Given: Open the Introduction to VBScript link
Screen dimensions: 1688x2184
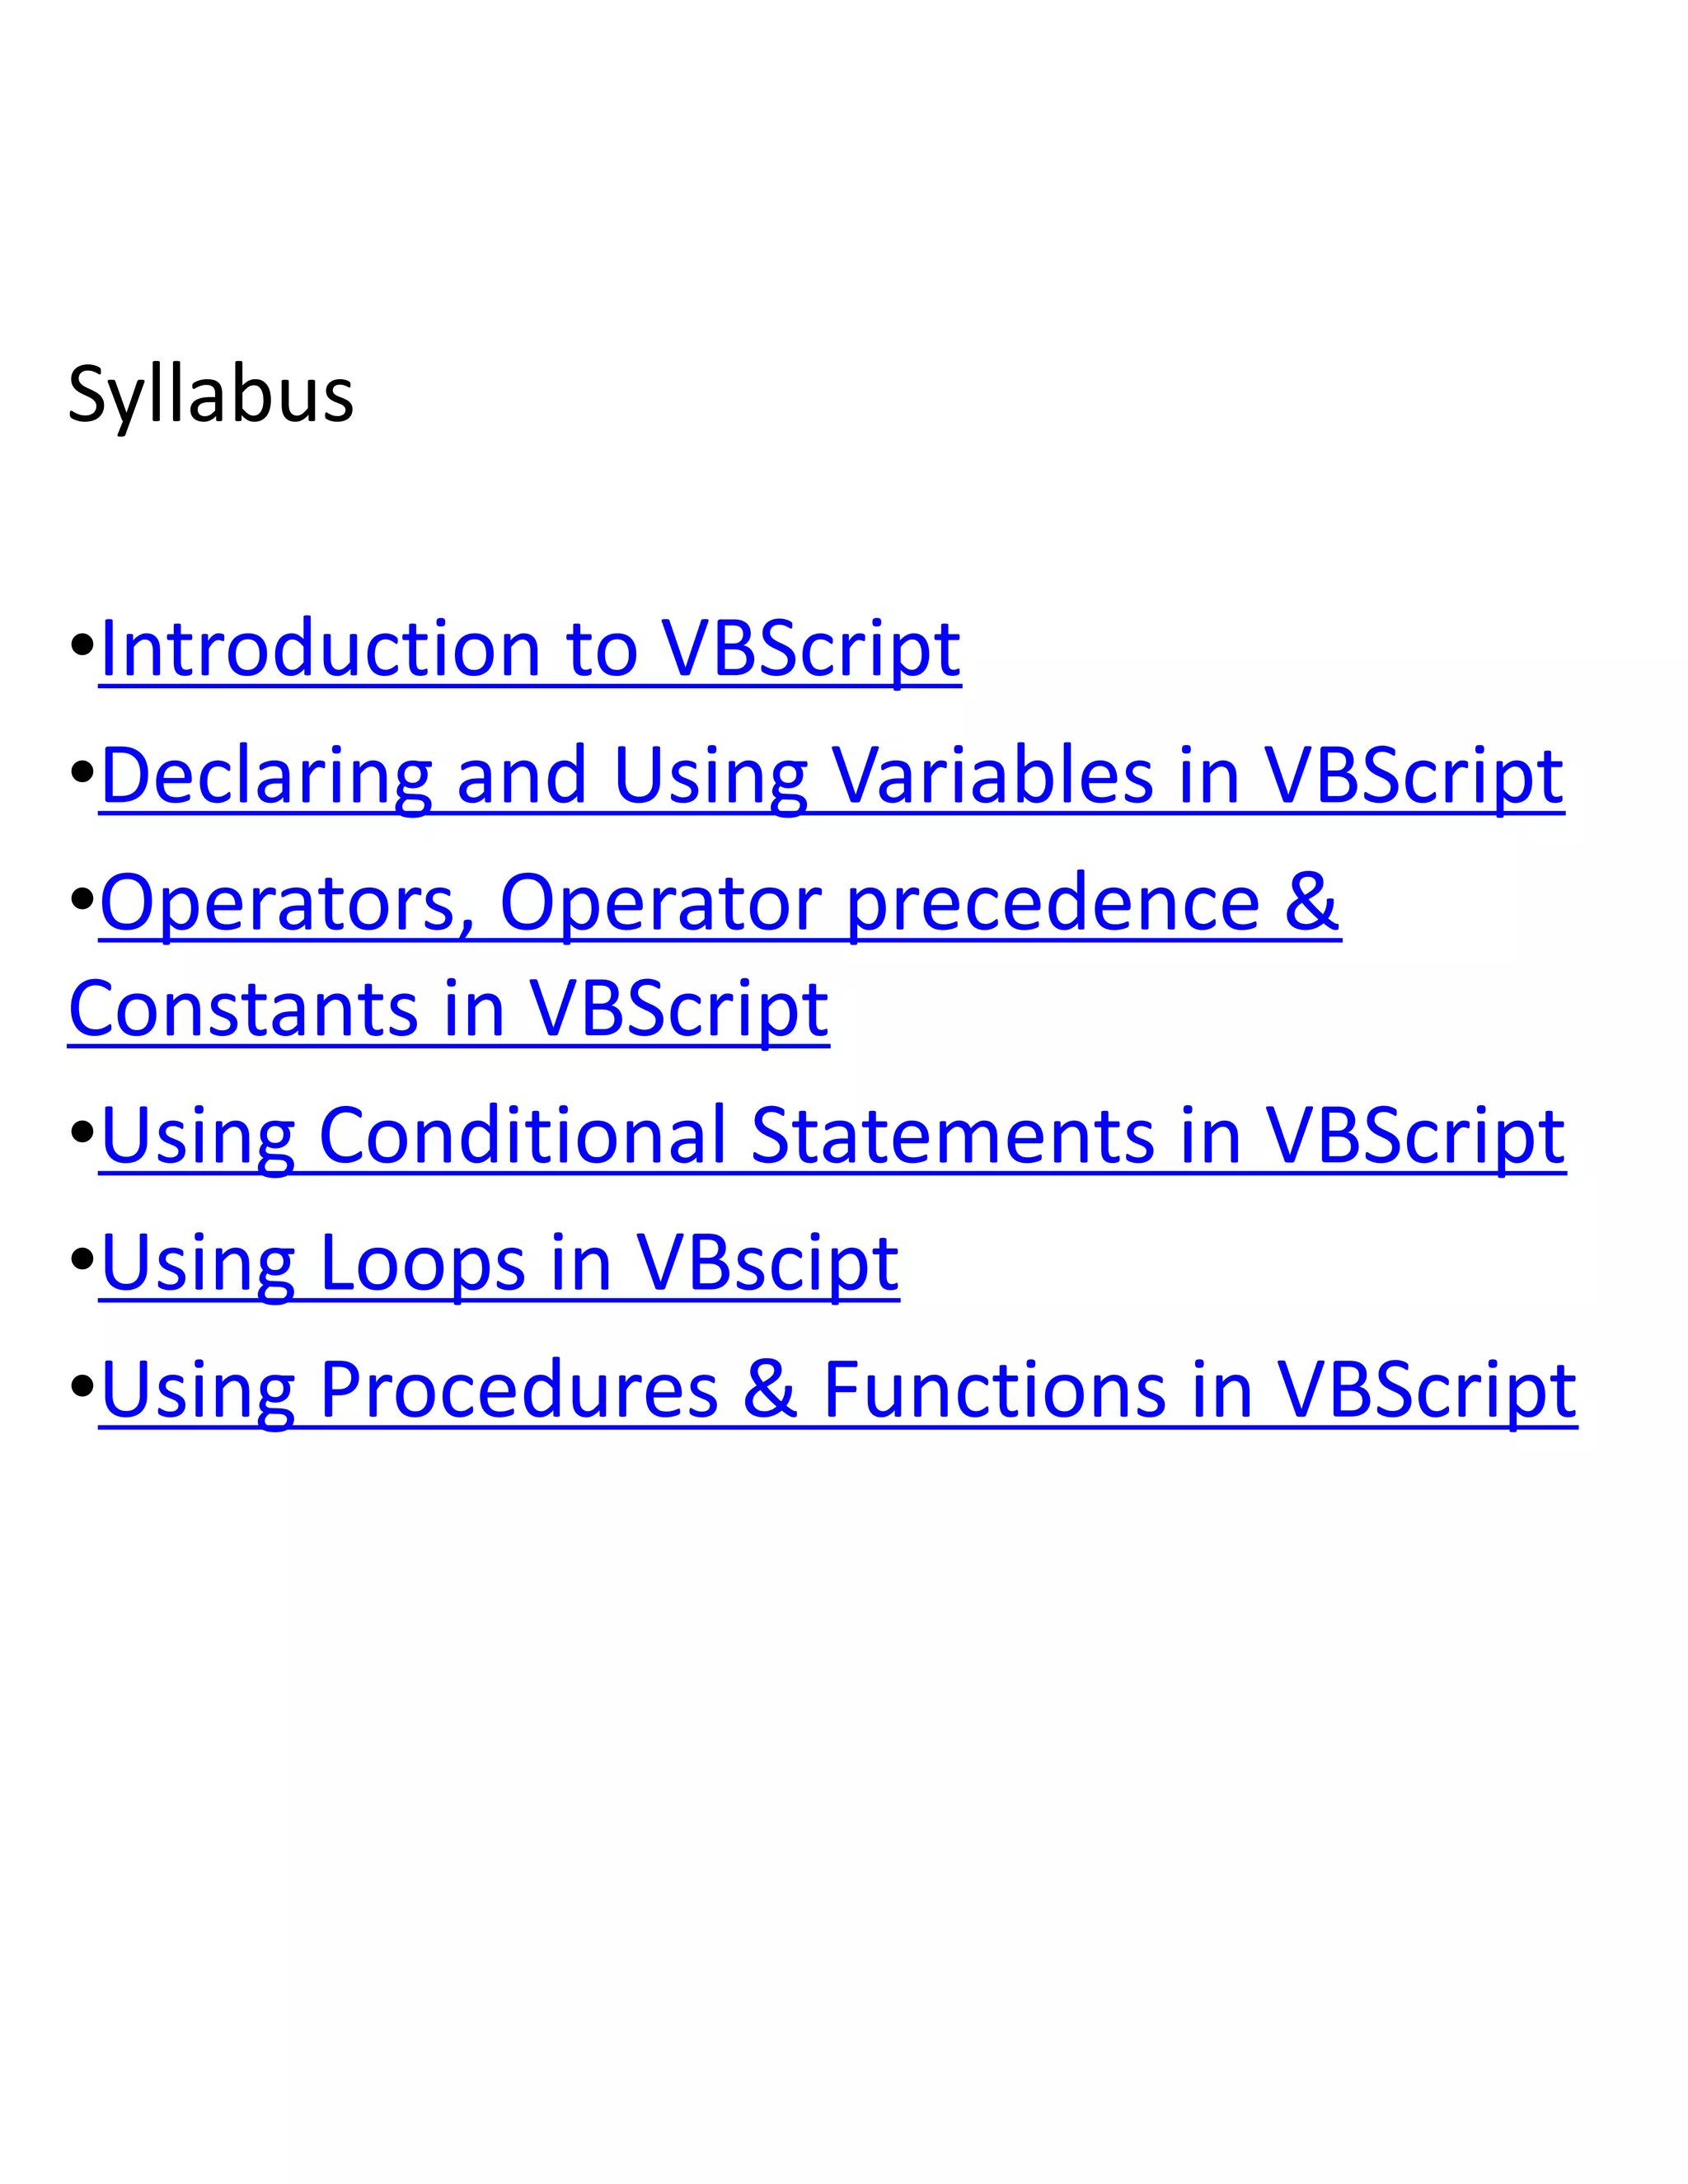Looking at the screenshot, I should 530,650.
